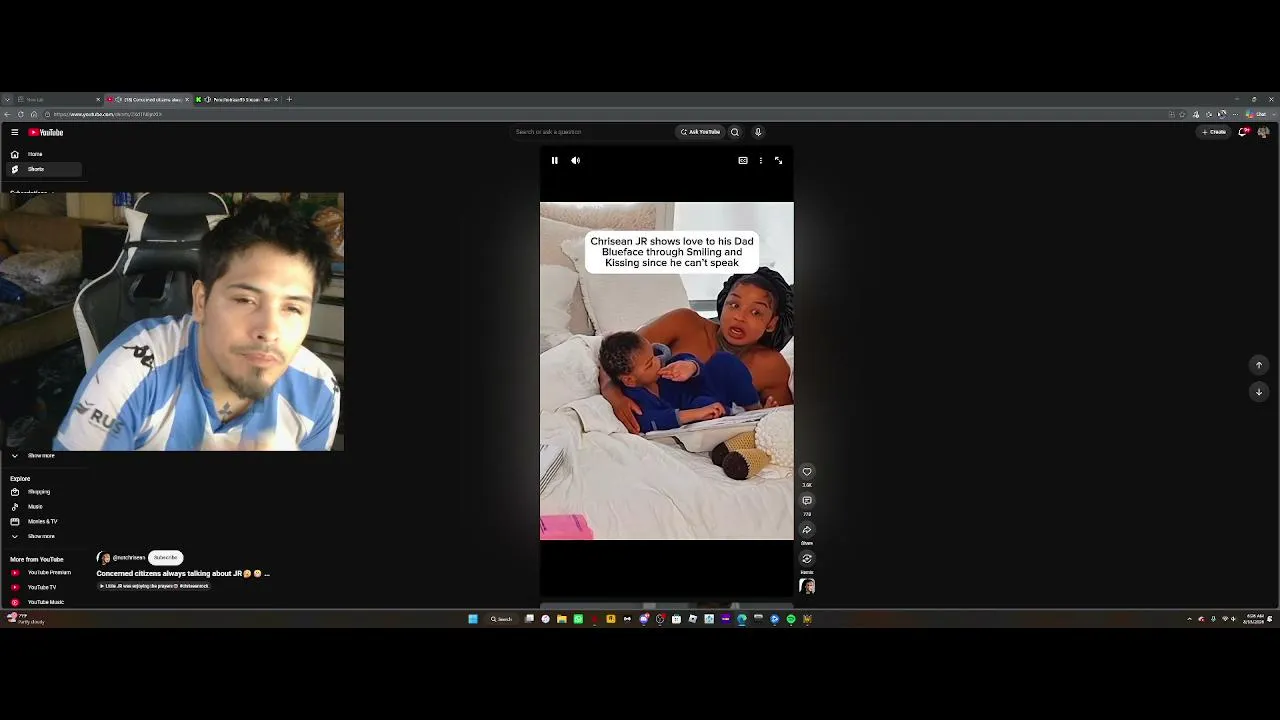The image size is (1280, 720).
Task: Open Movies & TV in Explore
Action: (x=43, y=522)
